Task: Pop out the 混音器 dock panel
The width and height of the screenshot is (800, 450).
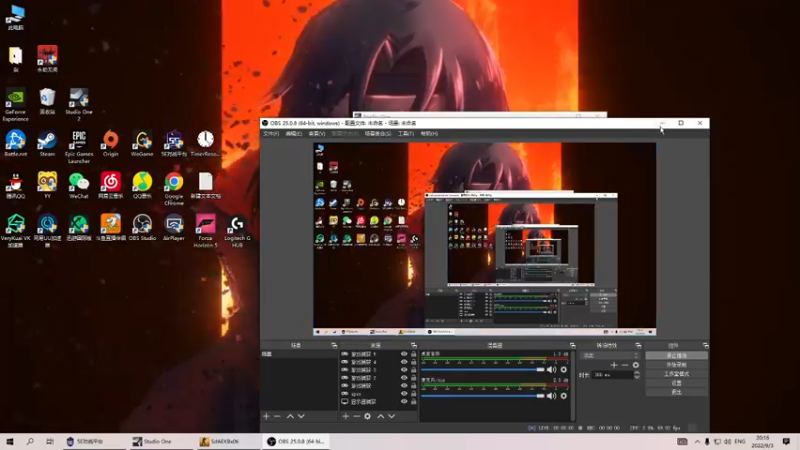Action: click(x=572, y=345)
